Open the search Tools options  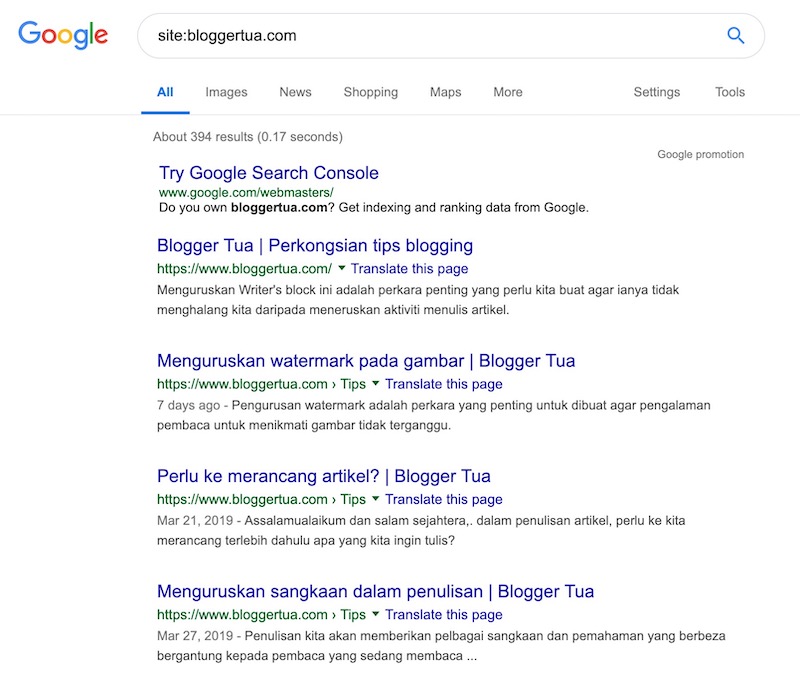pyautogui.click(x=730, y=92)
